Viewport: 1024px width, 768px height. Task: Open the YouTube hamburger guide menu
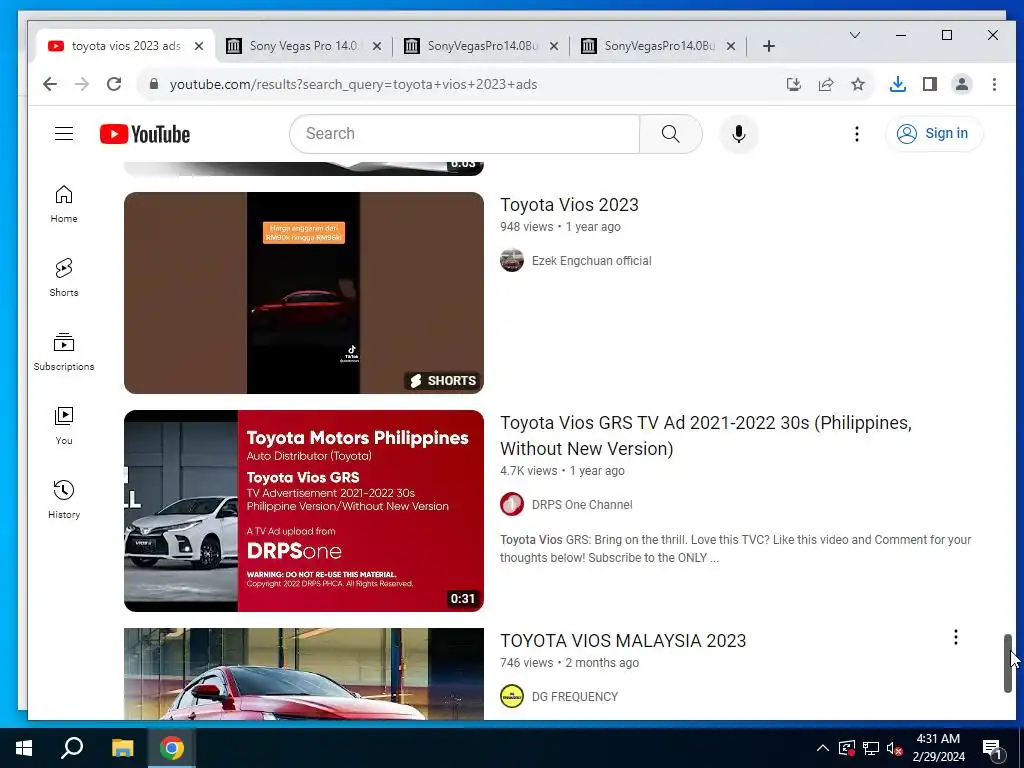click(63, 134)
